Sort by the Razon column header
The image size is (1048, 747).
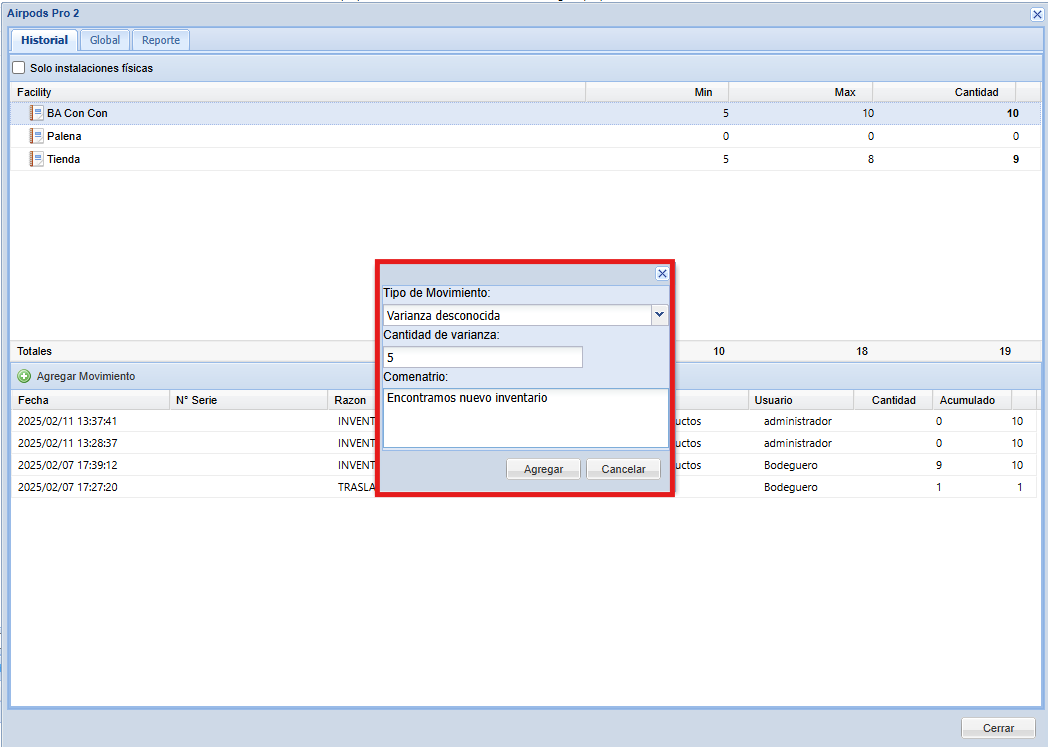click(352, 400)
